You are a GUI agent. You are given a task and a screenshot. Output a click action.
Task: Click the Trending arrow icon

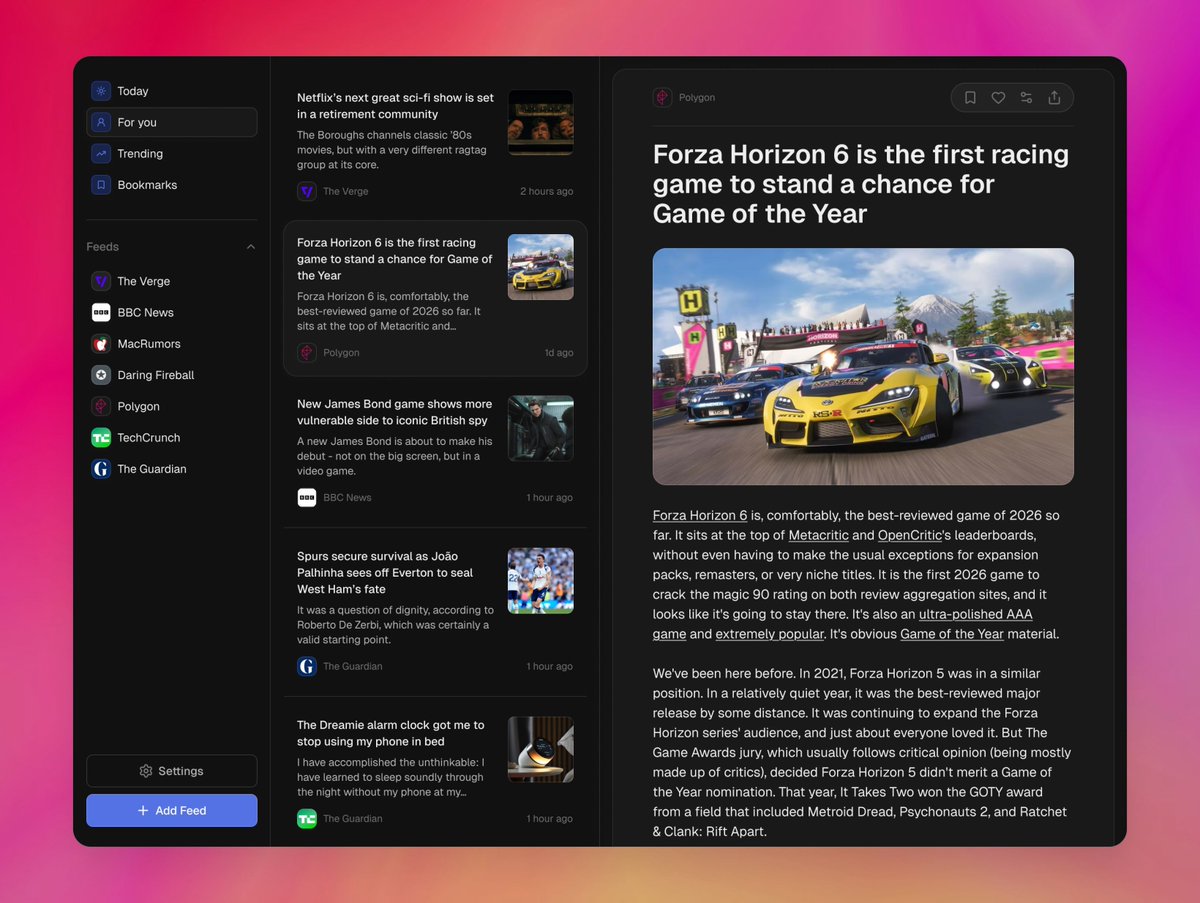[x=101, y=153]
